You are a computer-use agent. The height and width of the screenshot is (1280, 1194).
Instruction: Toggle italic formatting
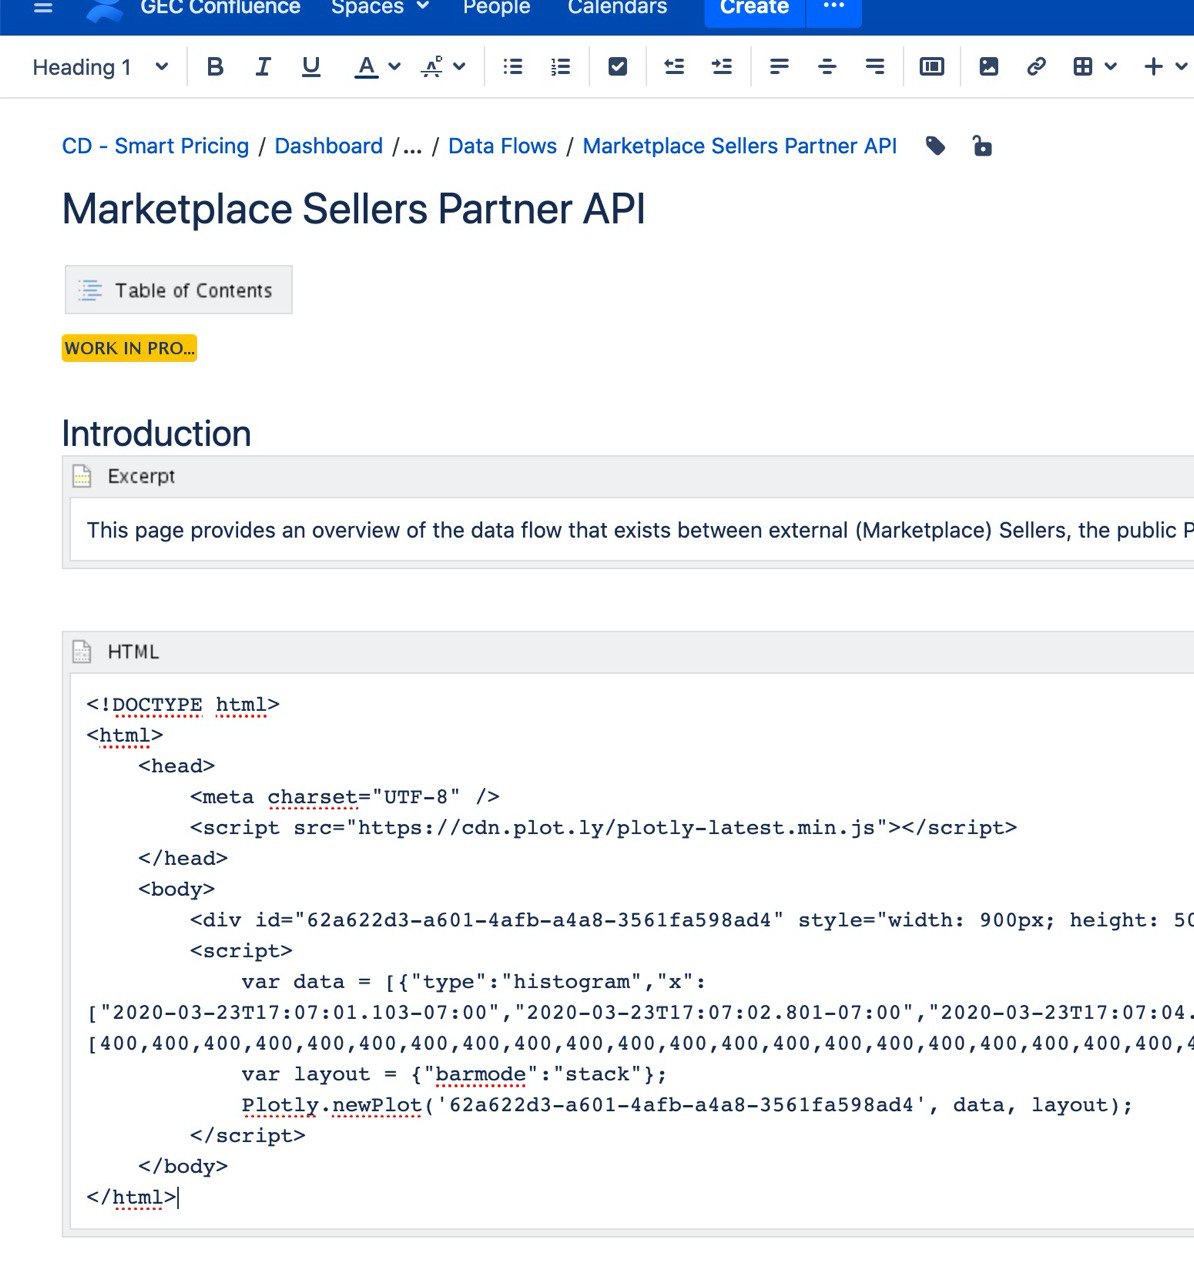point(262,67)
